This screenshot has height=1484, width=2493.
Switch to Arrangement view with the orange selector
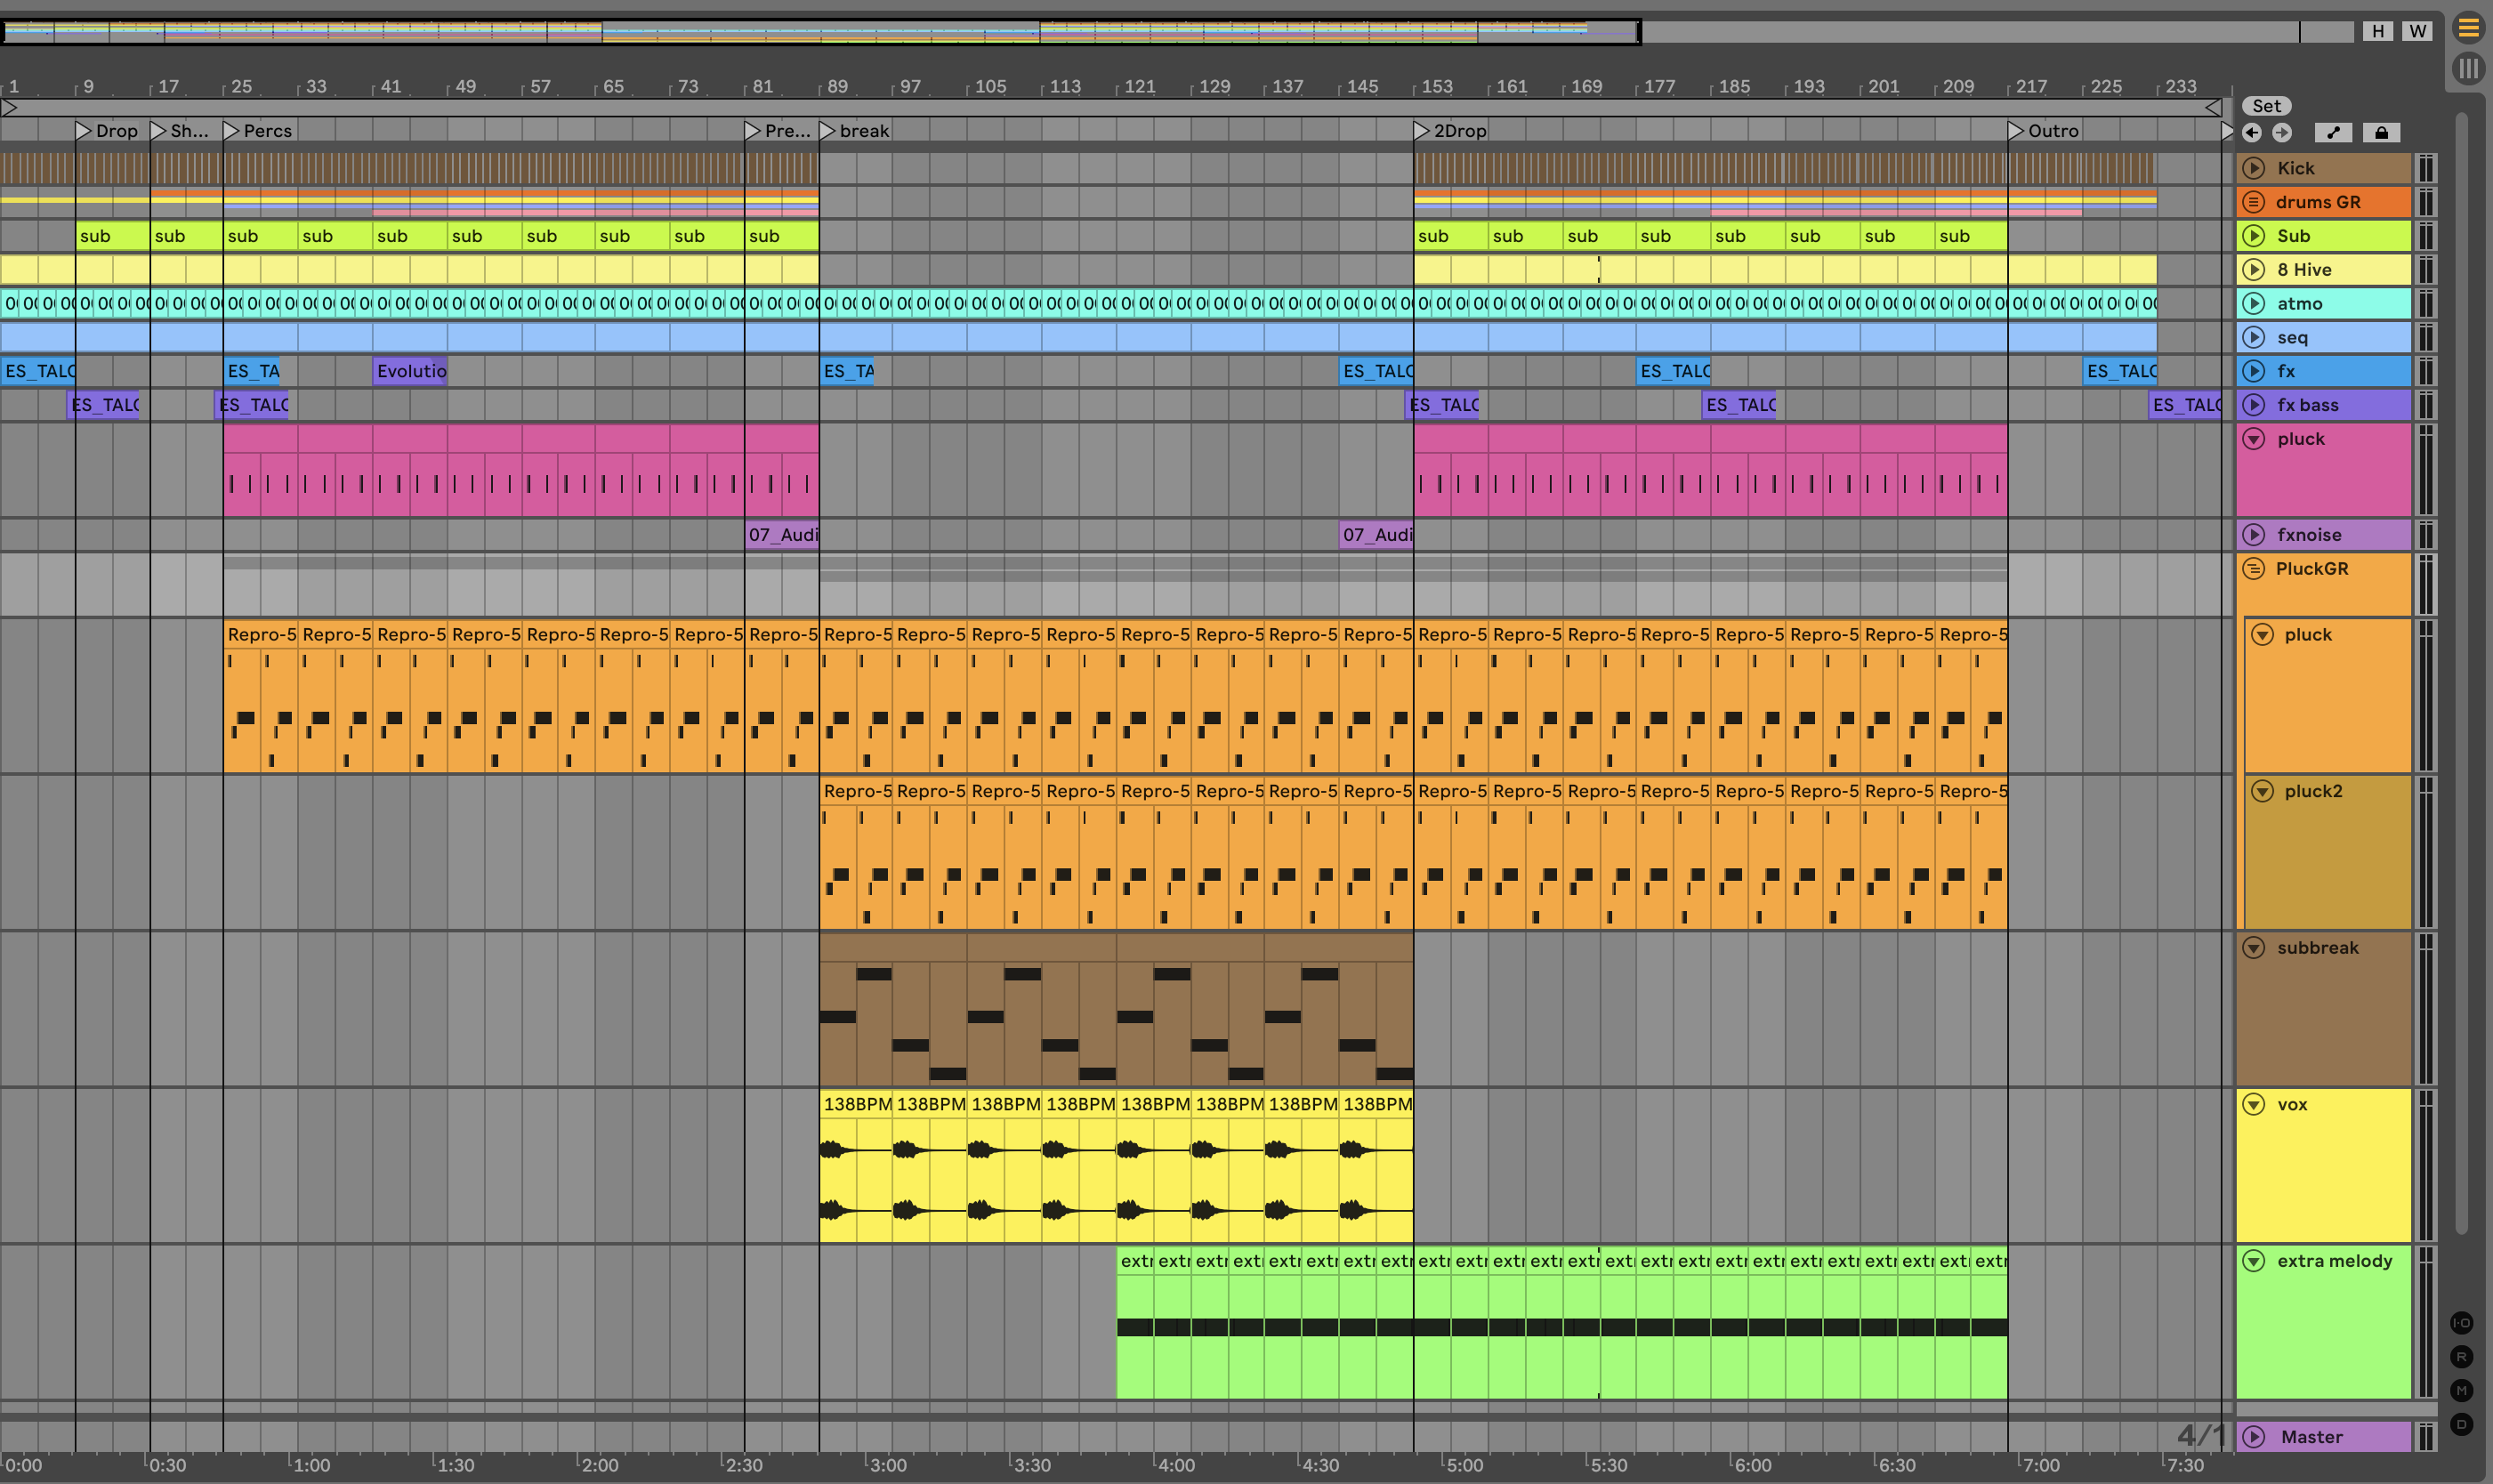click(x=2468, y=28)
